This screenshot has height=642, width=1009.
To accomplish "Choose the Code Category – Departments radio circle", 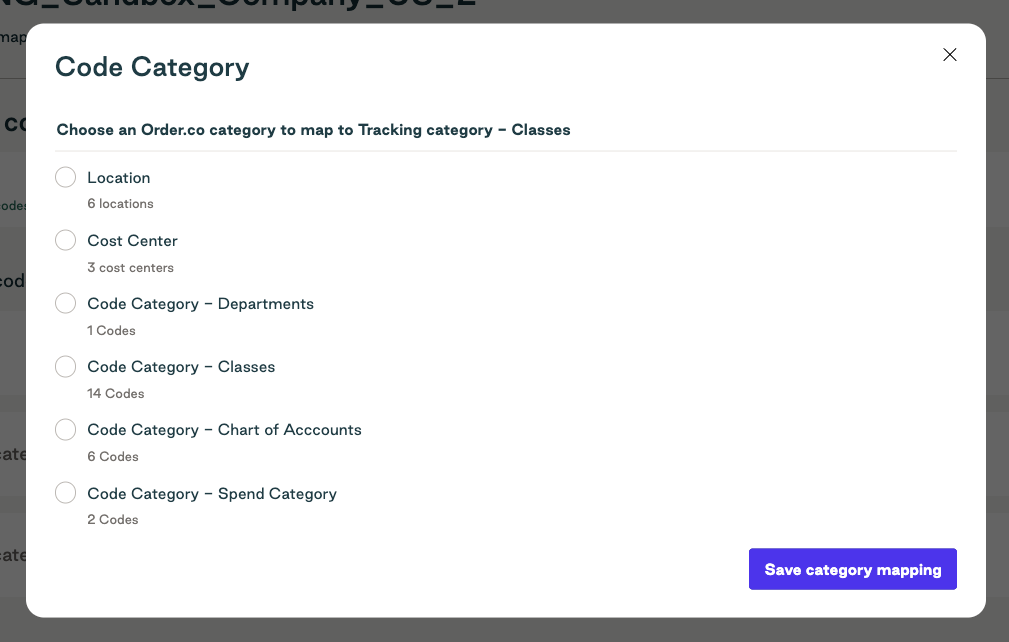I will (x=66, y=303).
